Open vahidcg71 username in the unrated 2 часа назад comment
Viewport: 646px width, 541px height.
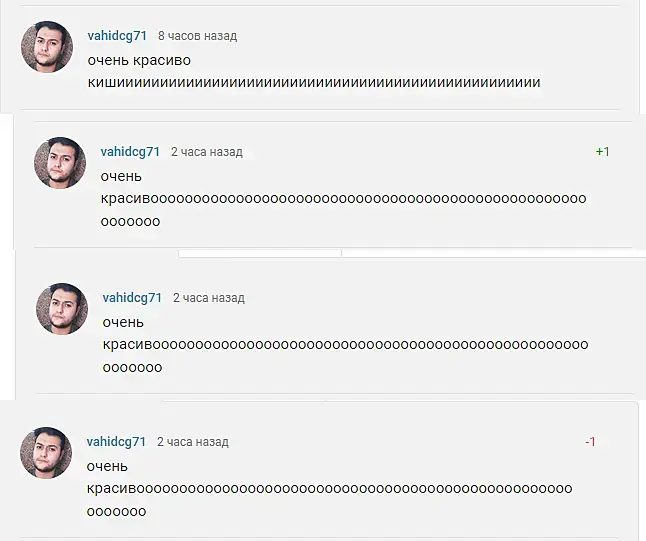click(132, 298)
